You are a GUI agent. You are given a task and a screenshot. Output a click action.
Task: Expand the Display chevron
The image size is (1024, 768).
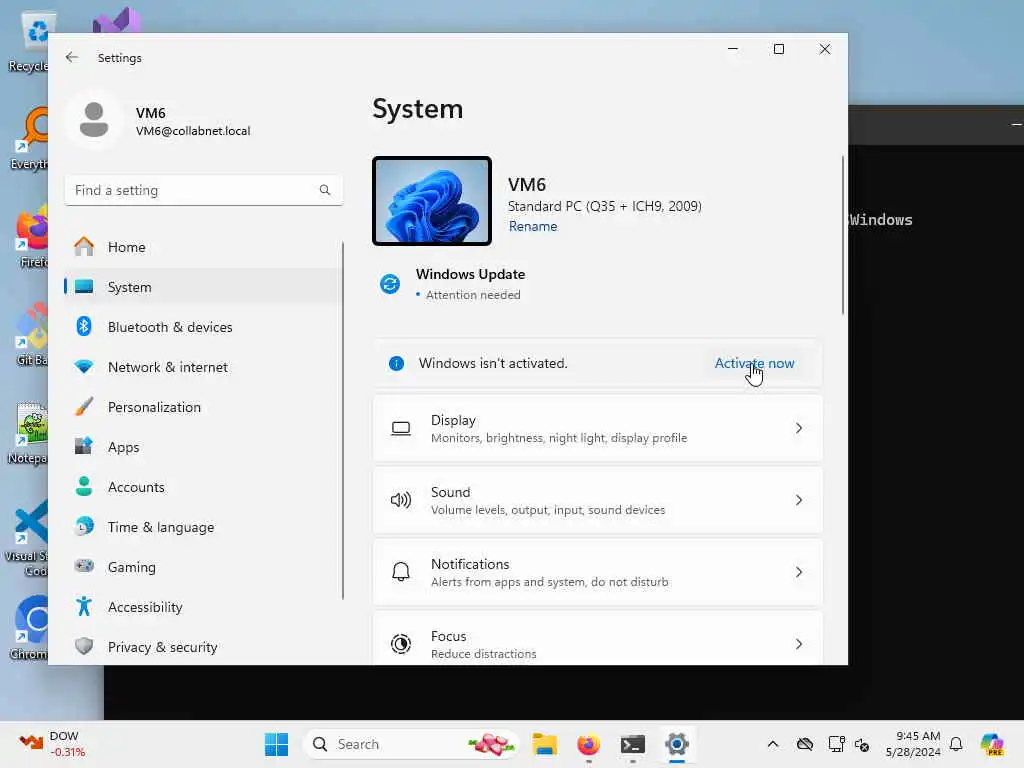point(799,428)
